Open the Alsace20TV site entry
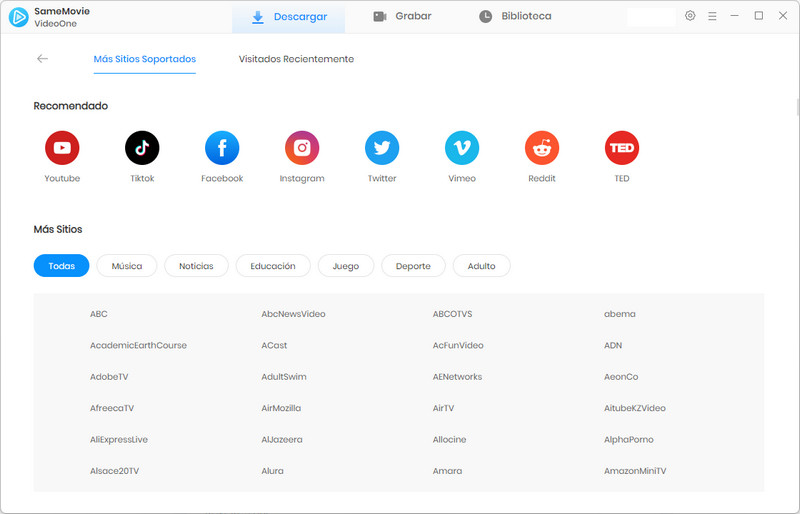Screen dimensions: 800x514 coord(114,471)
